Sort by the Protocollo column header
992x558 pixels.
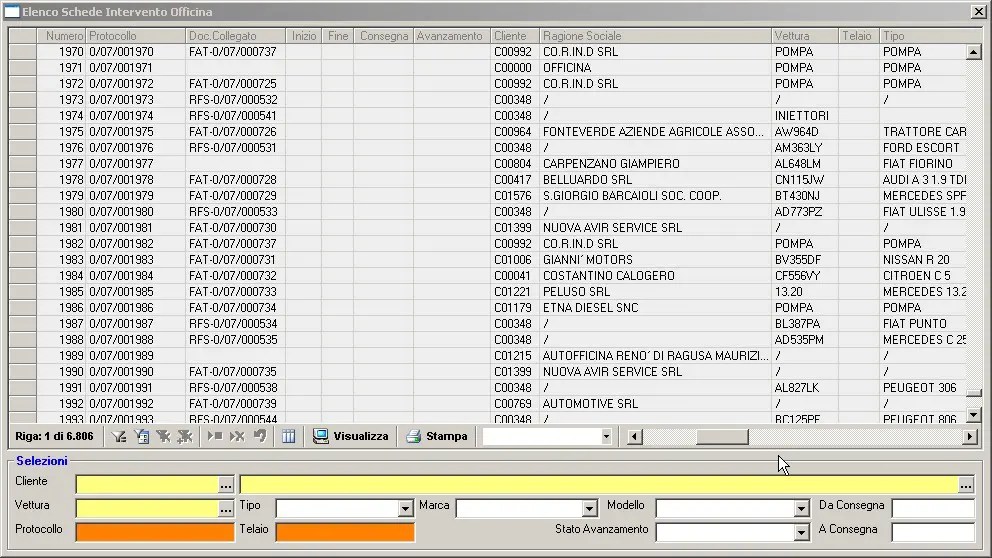pos(135,36)
